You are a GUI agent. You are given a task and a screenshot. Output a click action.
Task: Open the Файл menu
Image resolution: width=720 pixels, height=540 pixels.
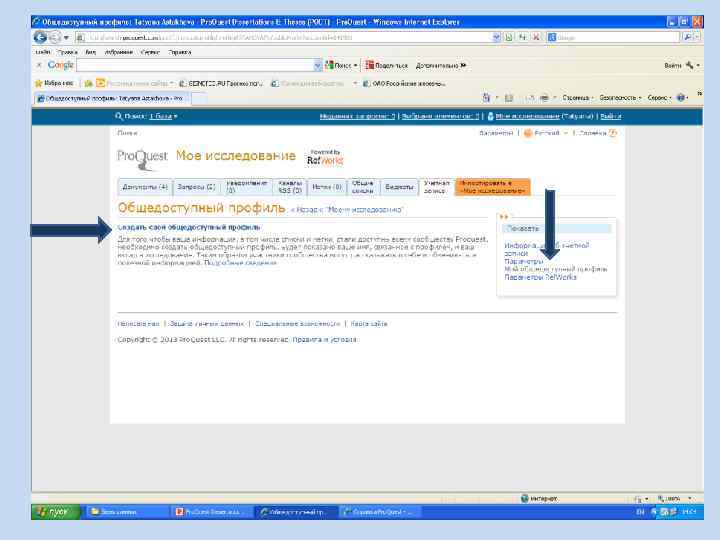[x=43, y=52]
